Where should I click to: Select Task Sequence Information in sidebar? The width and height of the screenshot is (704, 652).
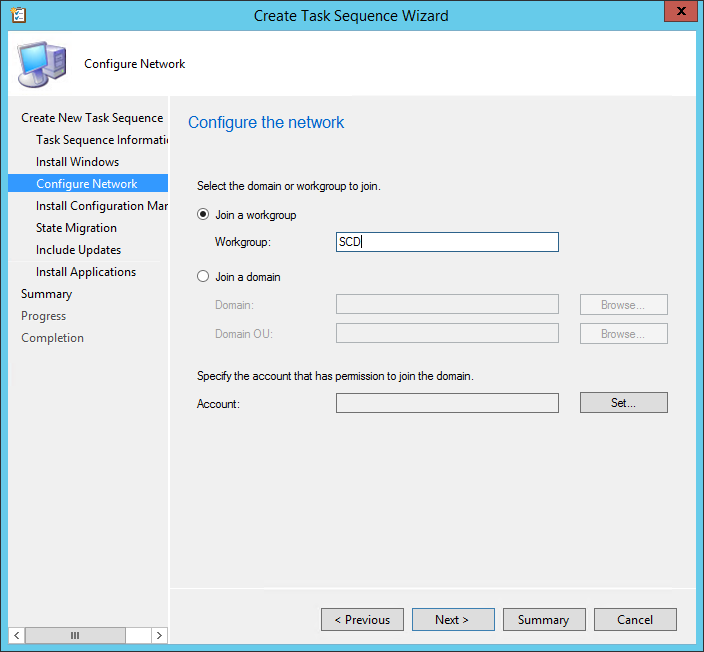100,140
